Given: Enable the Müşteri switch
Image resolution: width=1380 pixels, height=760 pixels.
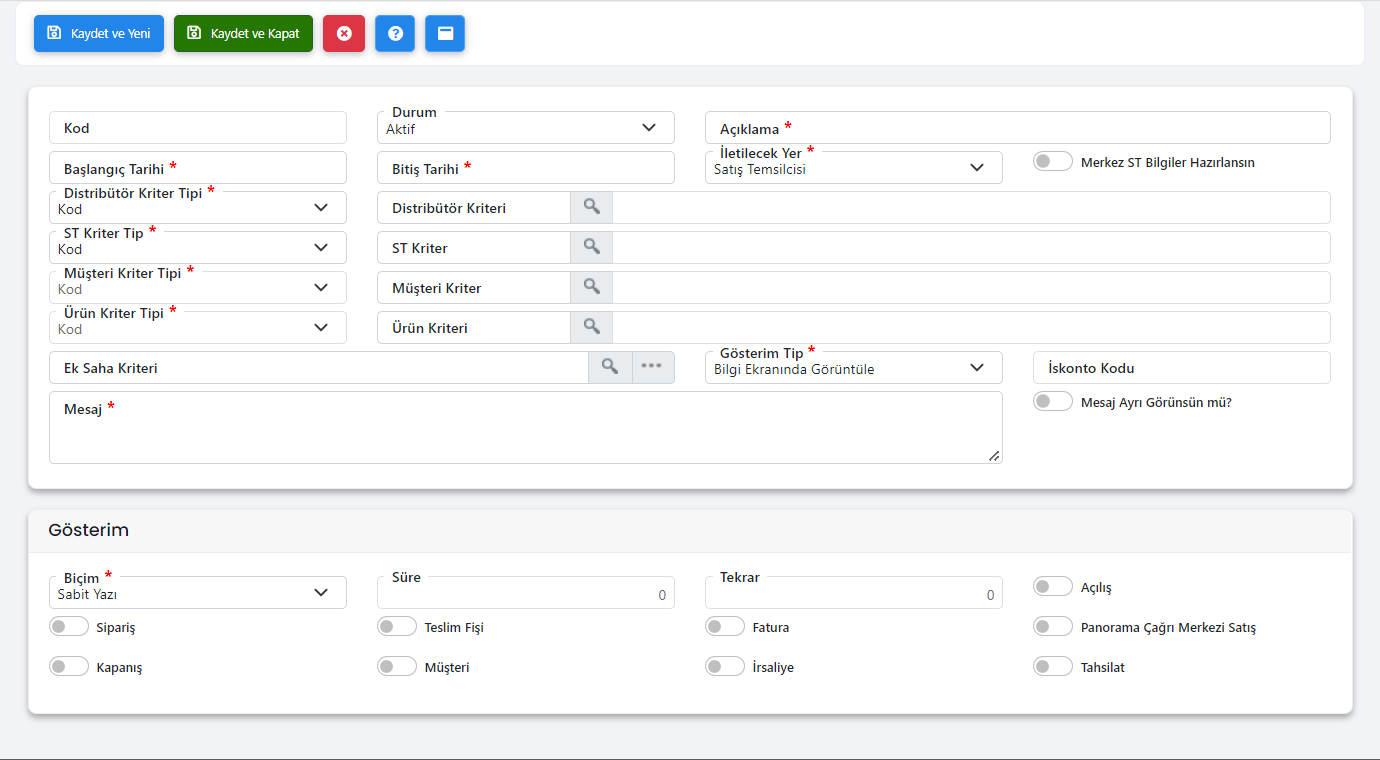Looking at the screenshot, I should pyautogui.click(x=397, y=666).
